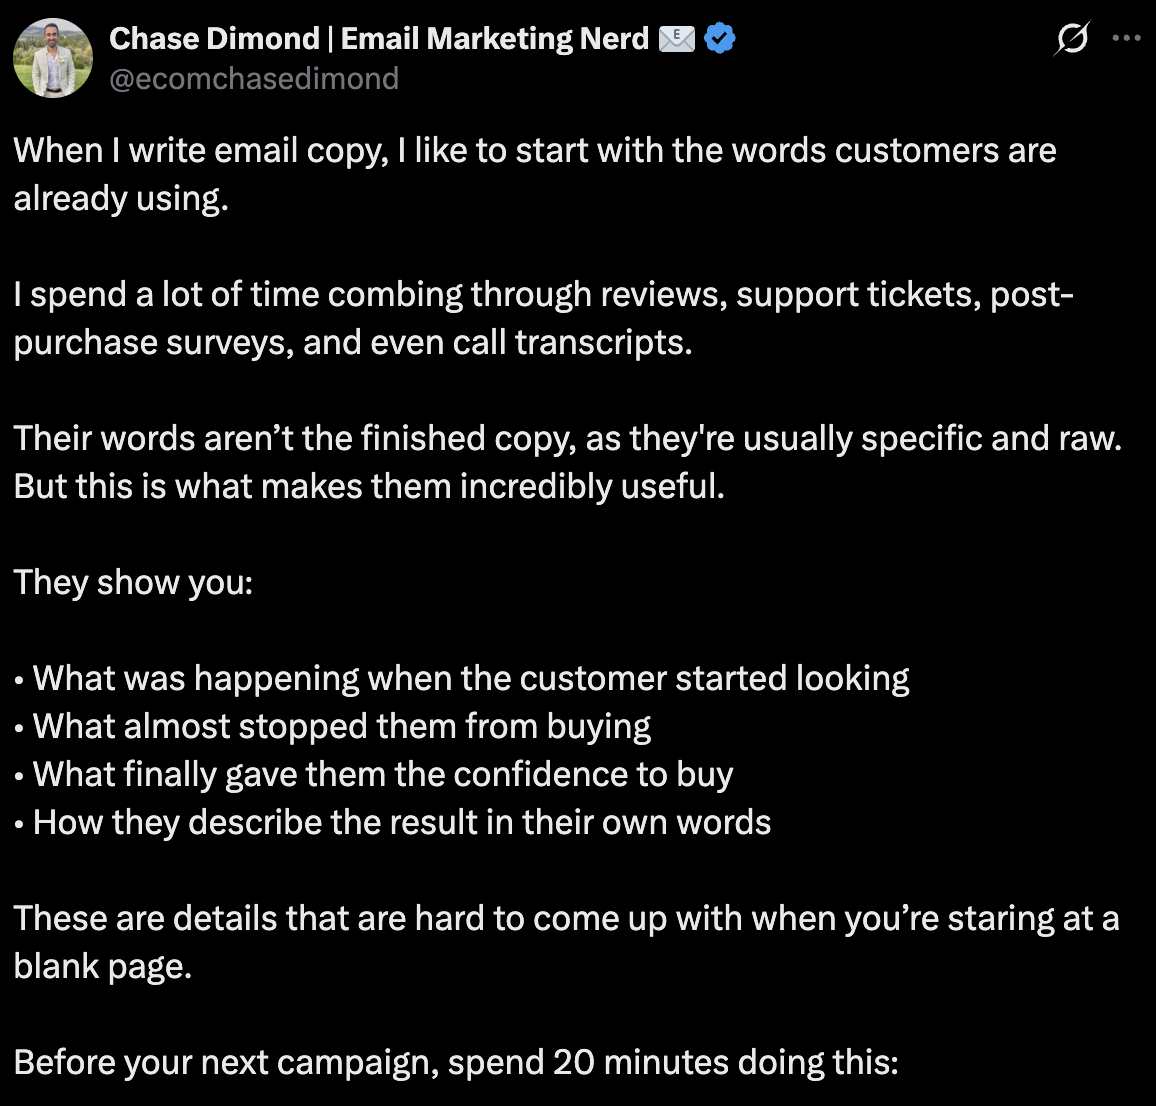The height and width of the screenshot is (1106, 1156).
Task: Select bullet "What finally gave them the confidence"
Action: (x=374, y=774)
